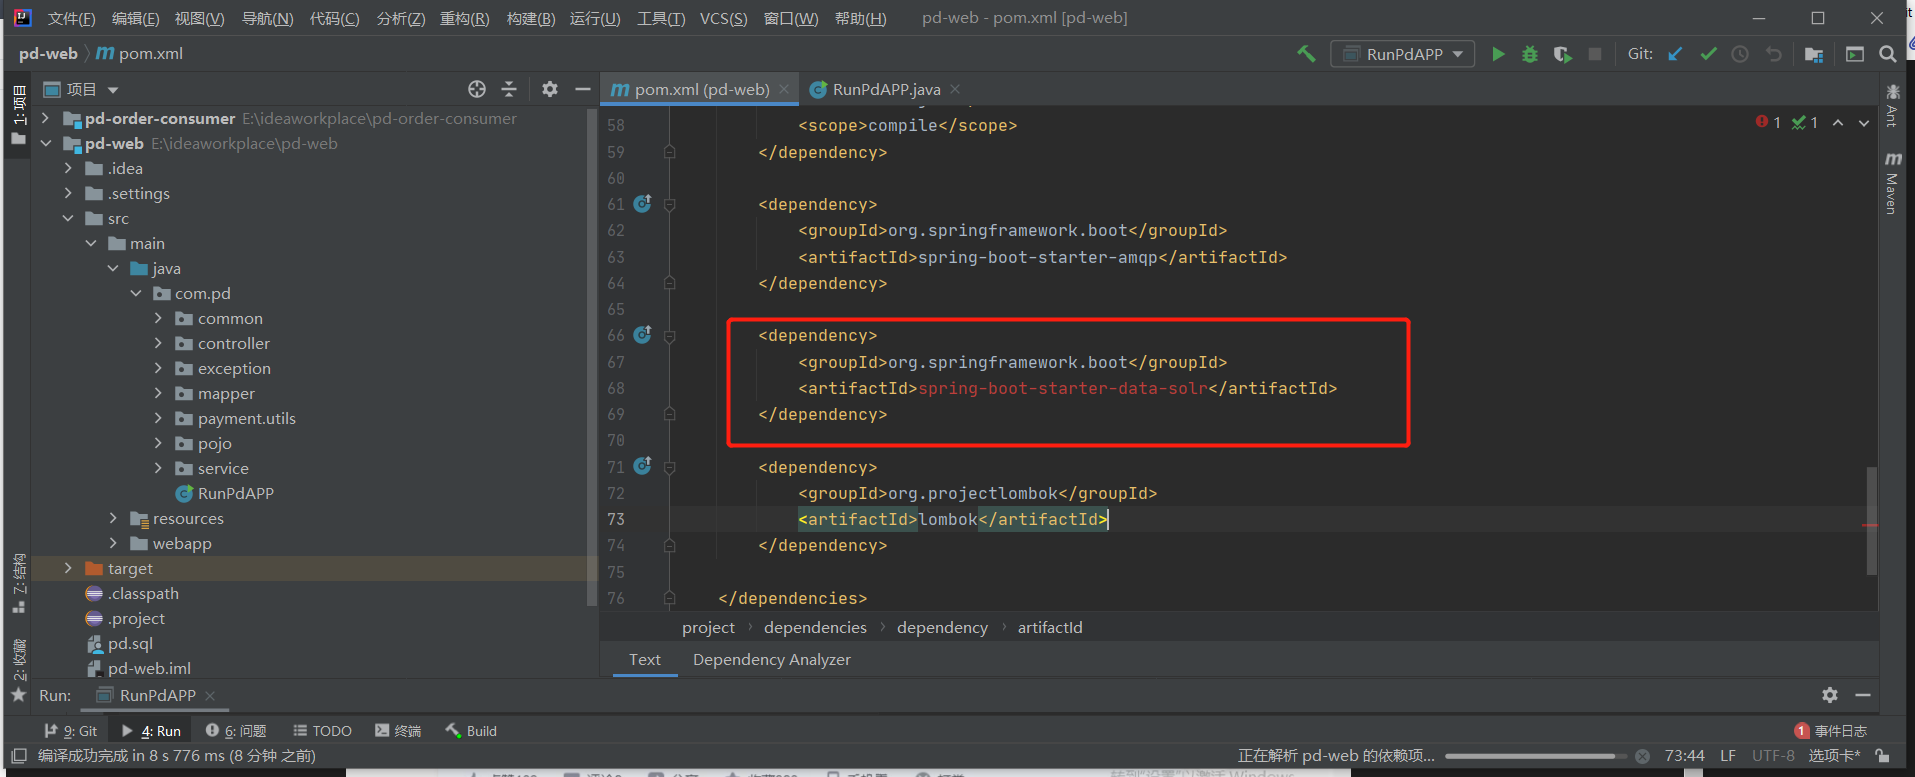Expand pd-order-consumer project node
1915x777 pixels.
[x=46, y=118]
